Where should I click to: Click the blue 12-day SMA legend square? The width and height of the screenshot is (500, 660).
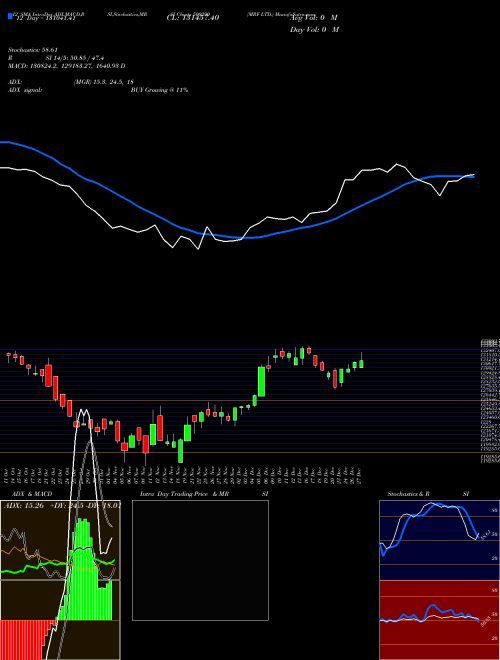[10, 16]
